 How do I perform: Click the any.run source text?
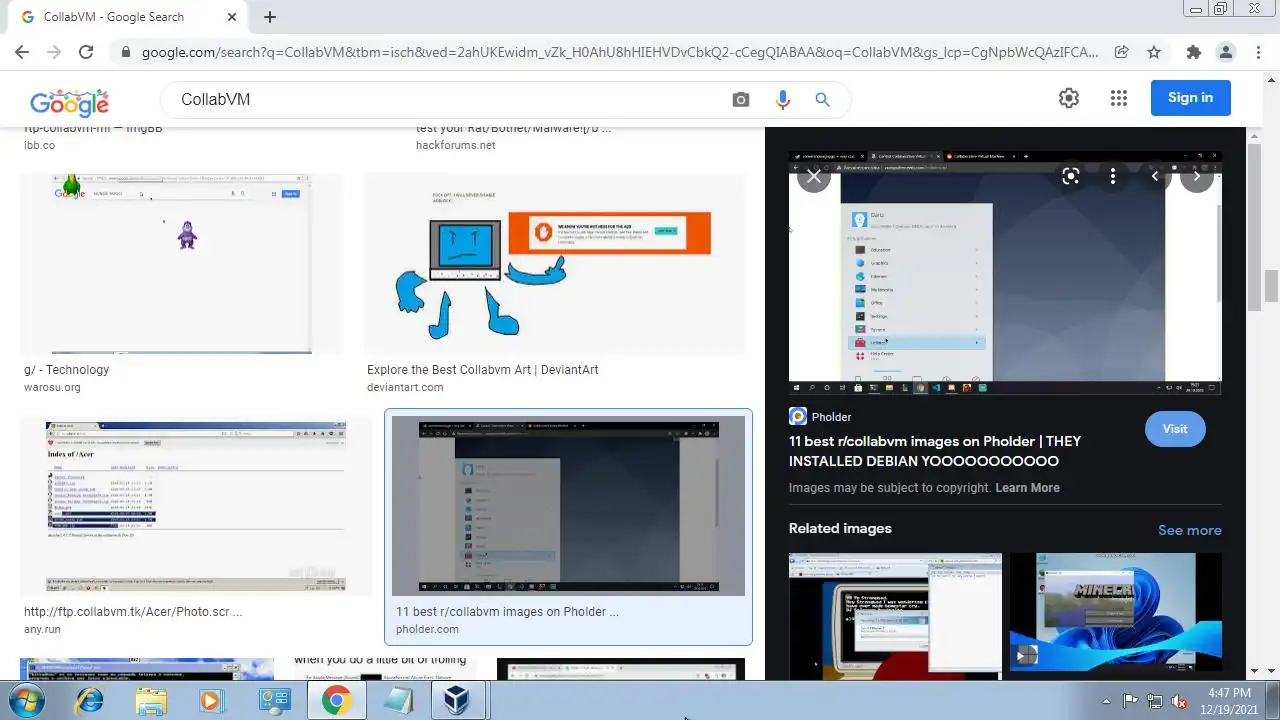[x=42, y=629]
